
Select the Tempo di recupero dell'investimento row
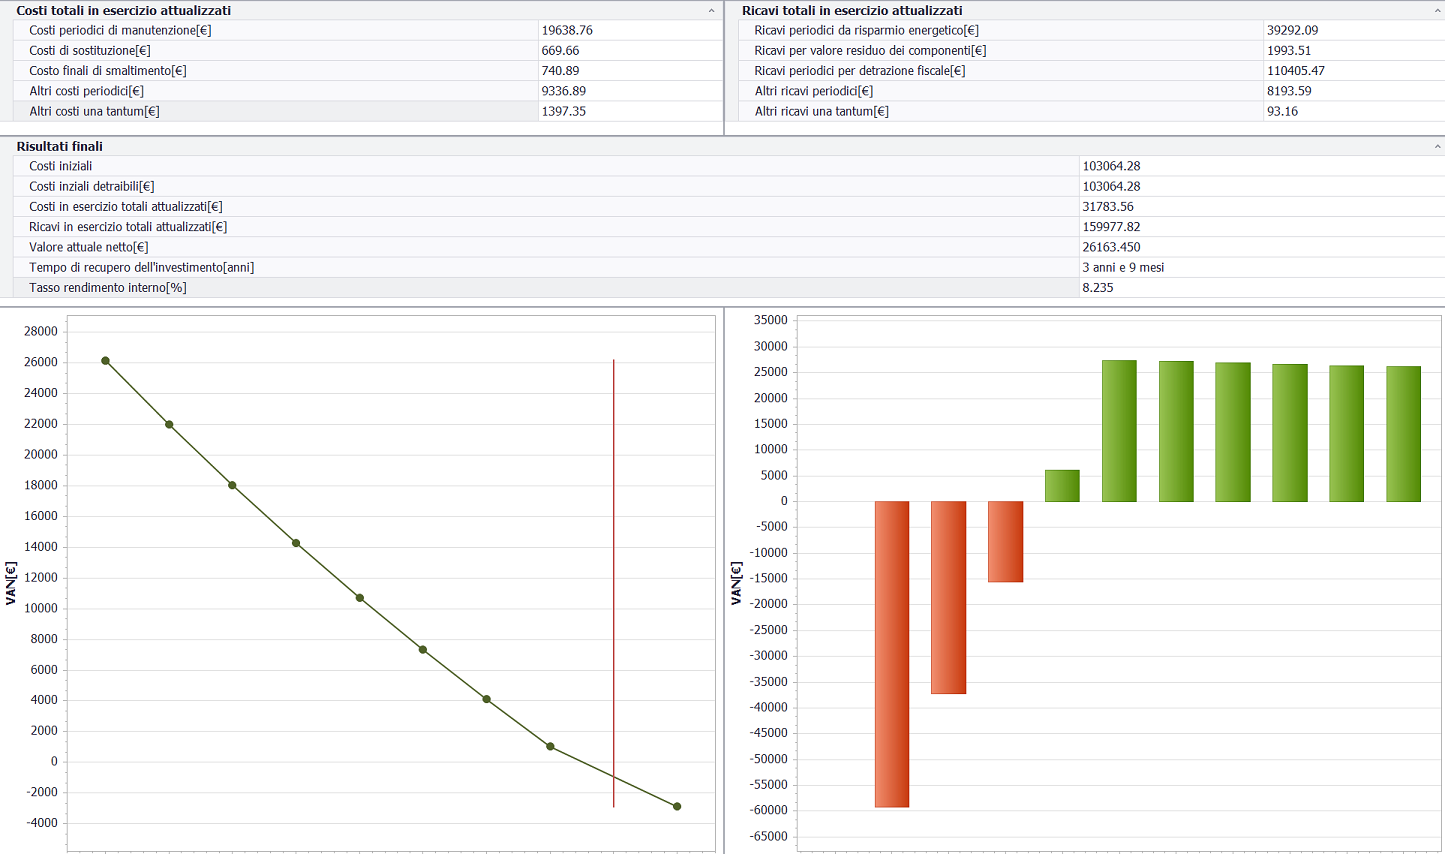point(141,267)
